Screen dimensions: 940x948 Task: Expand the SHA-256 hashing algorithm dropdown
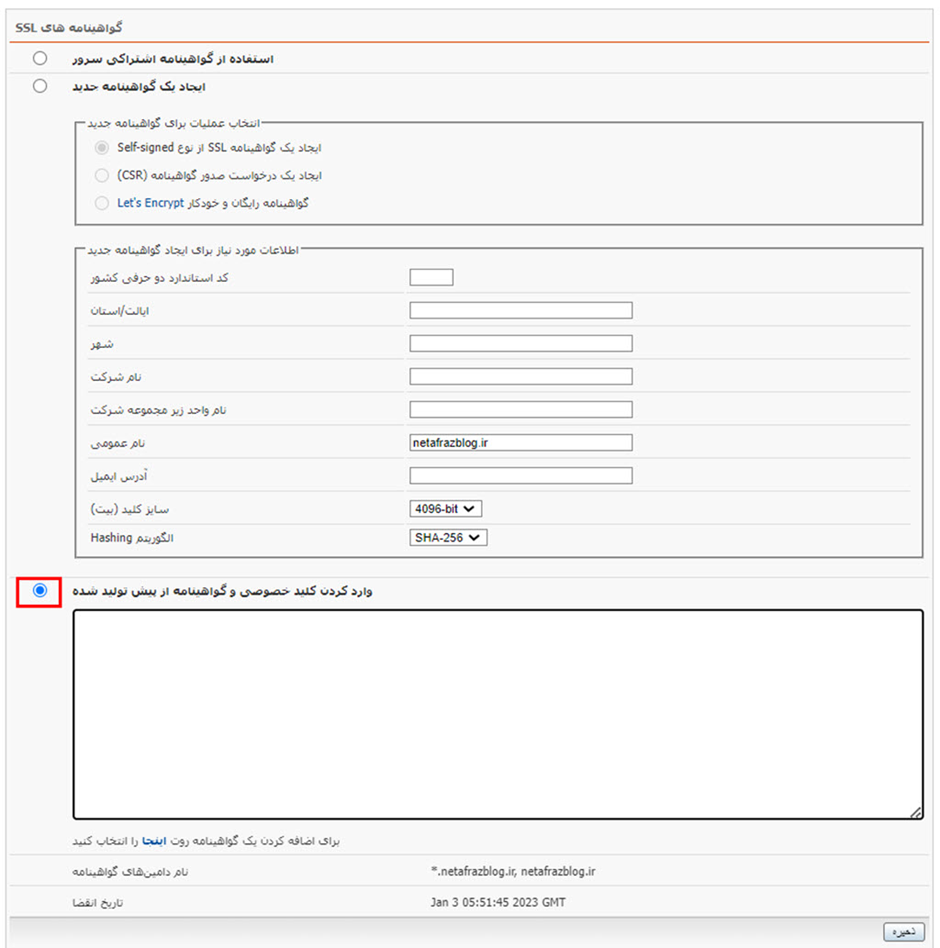click(448, 537)
